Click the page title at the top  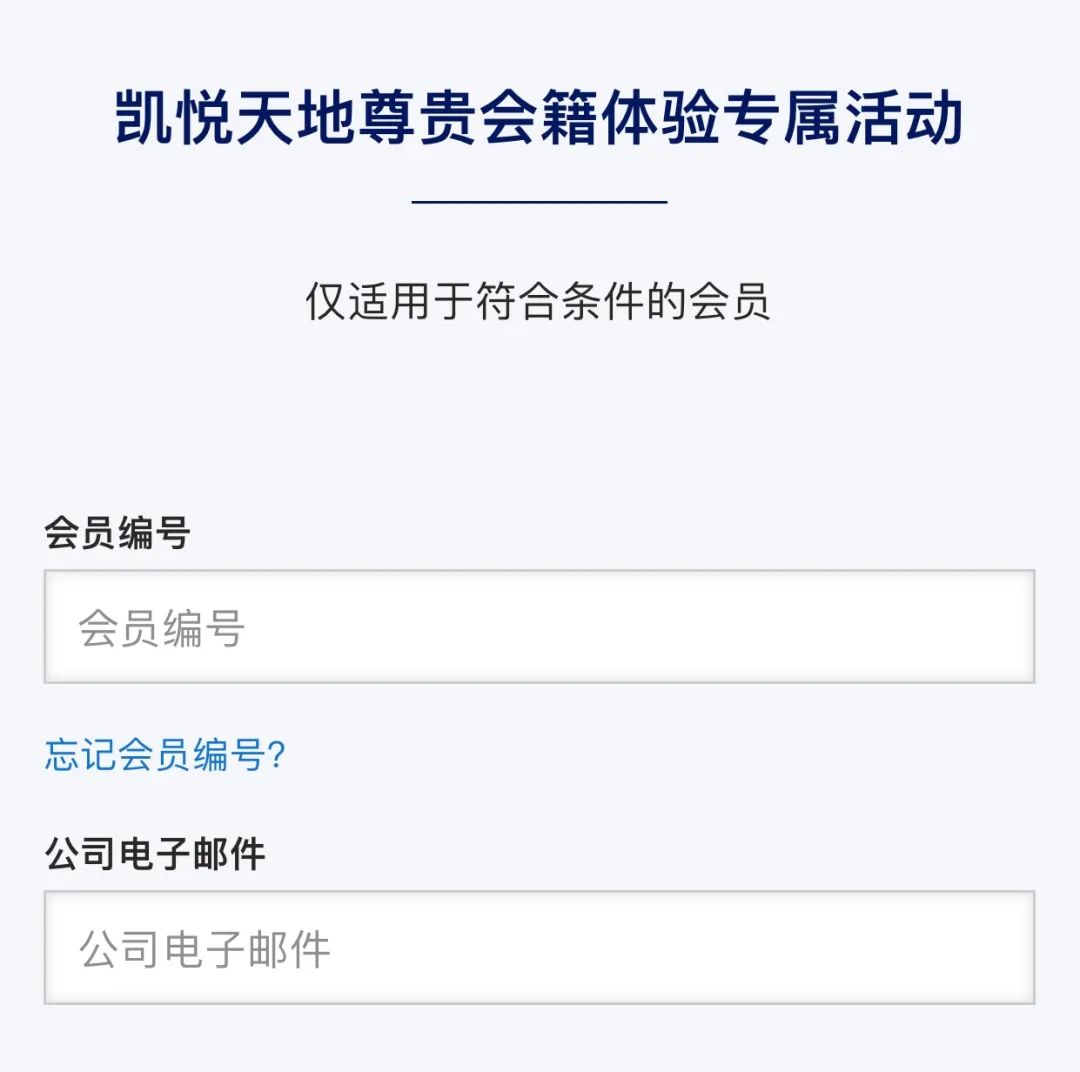tap(539, 119)
